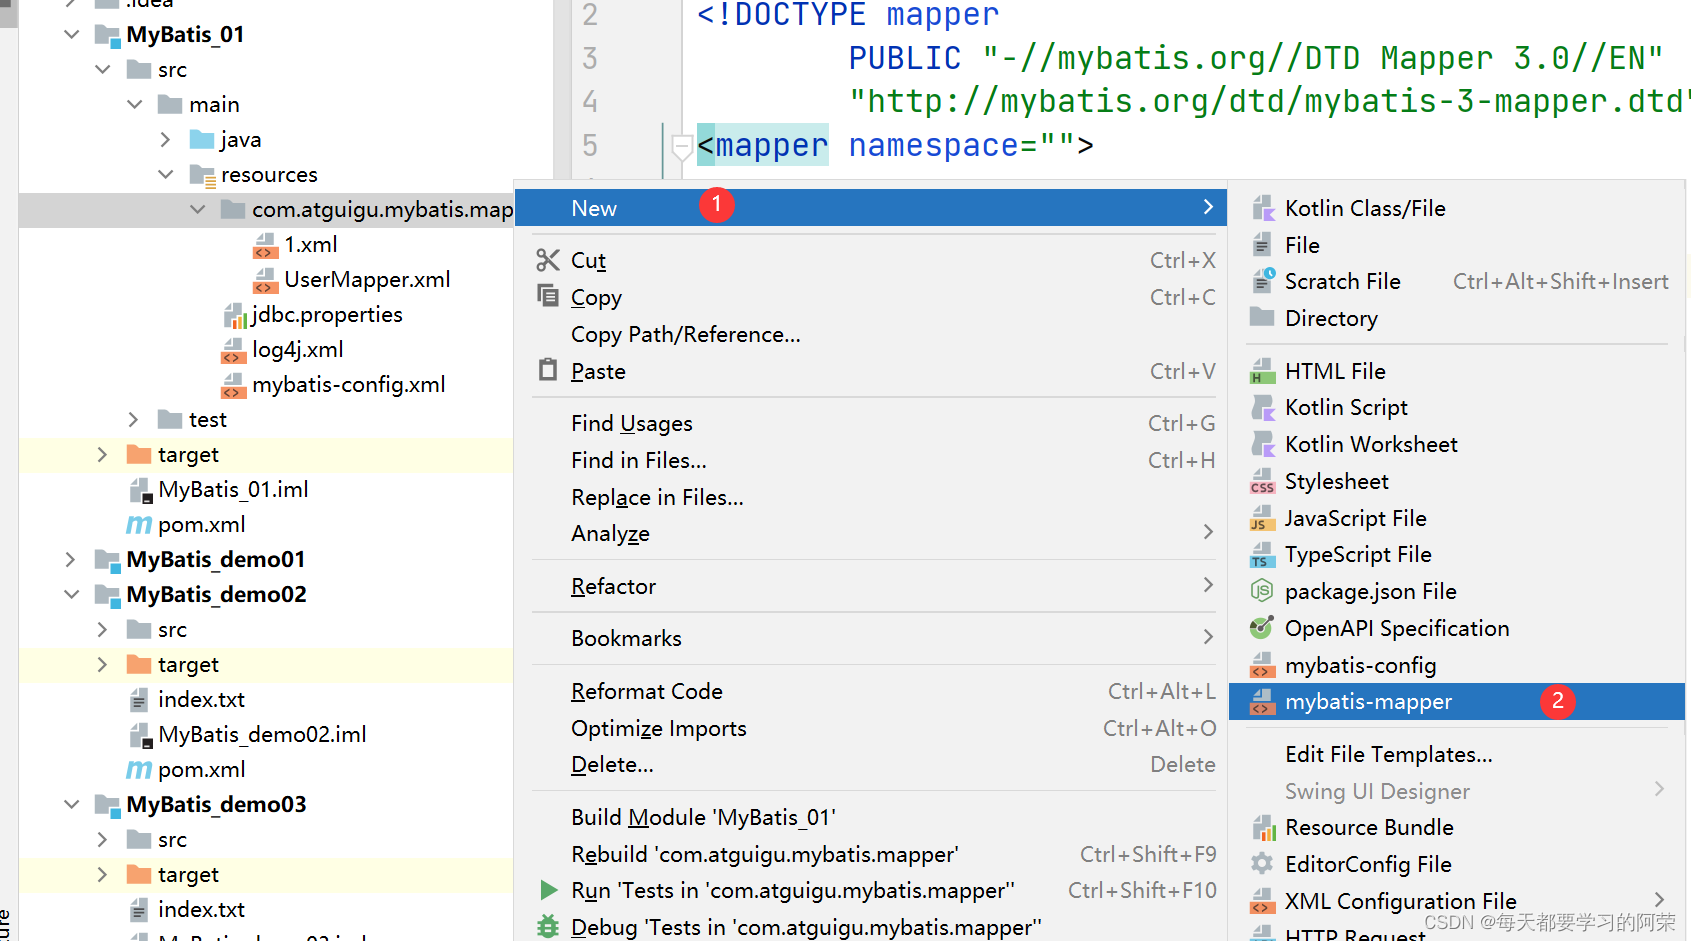
Task: Select Build Module 'MyBatis_01'
Action: point(870,817)
